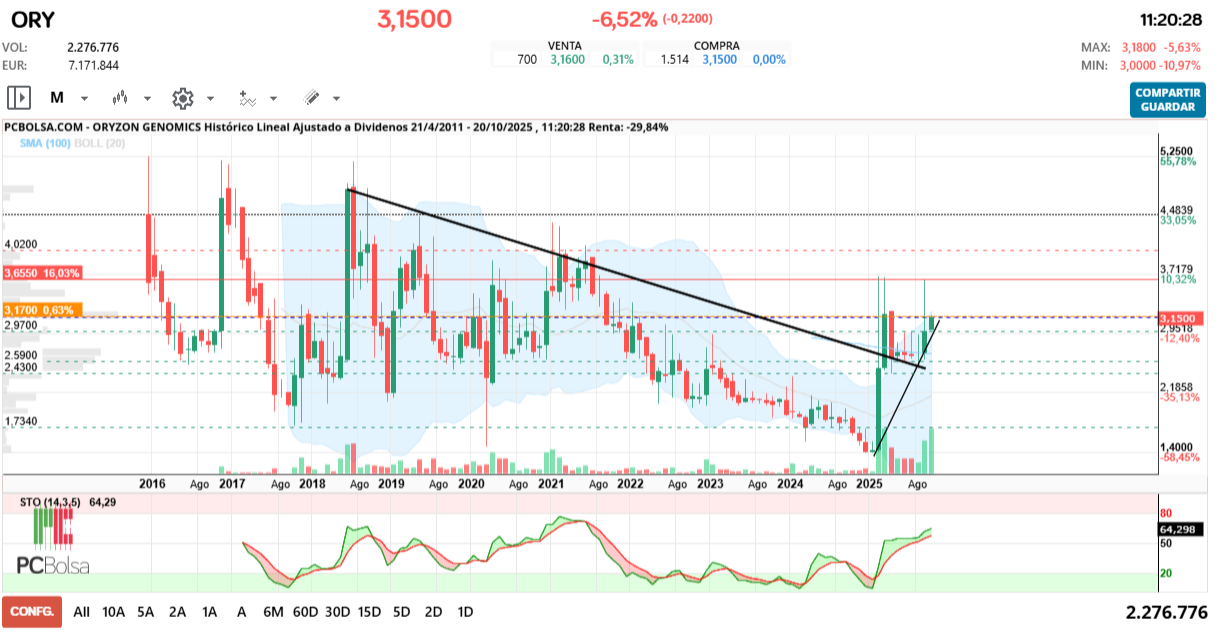Click the add indicator icon
The image size is (1221, 633).
click(x=247, y=98)
